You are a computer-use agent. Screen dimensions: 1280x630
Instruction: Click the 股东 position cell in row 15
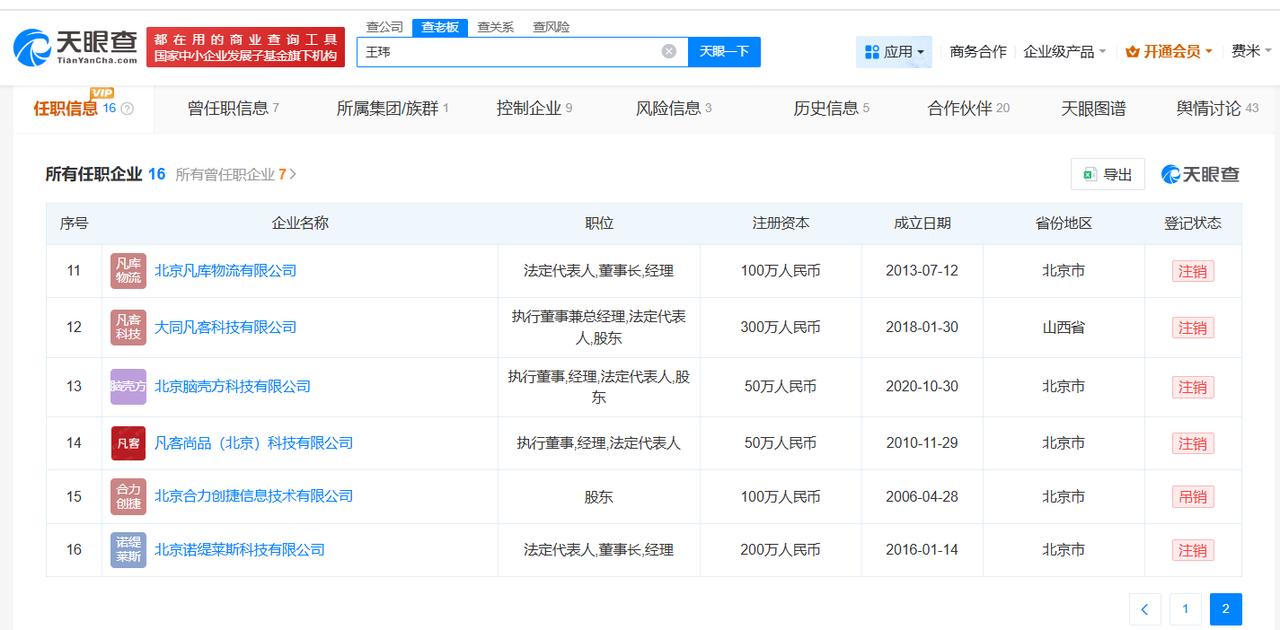(x=599, y=496)
